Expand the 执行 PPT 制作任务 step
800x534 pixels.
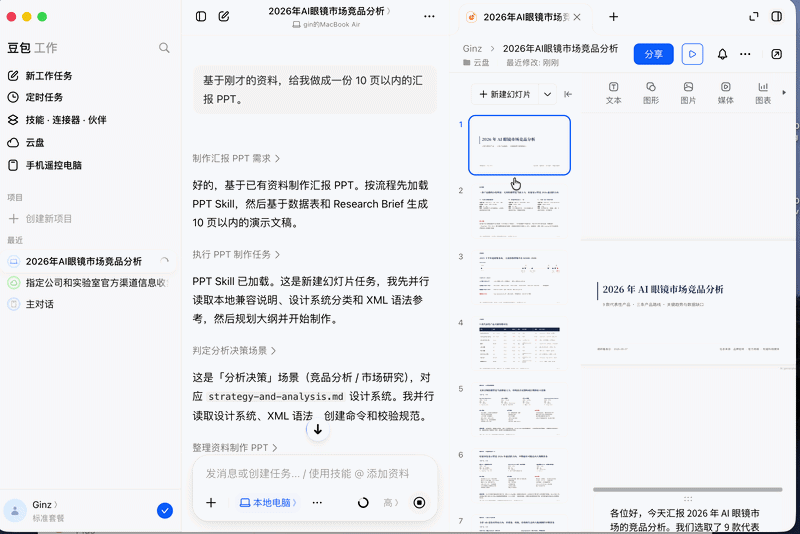point(236,255)
